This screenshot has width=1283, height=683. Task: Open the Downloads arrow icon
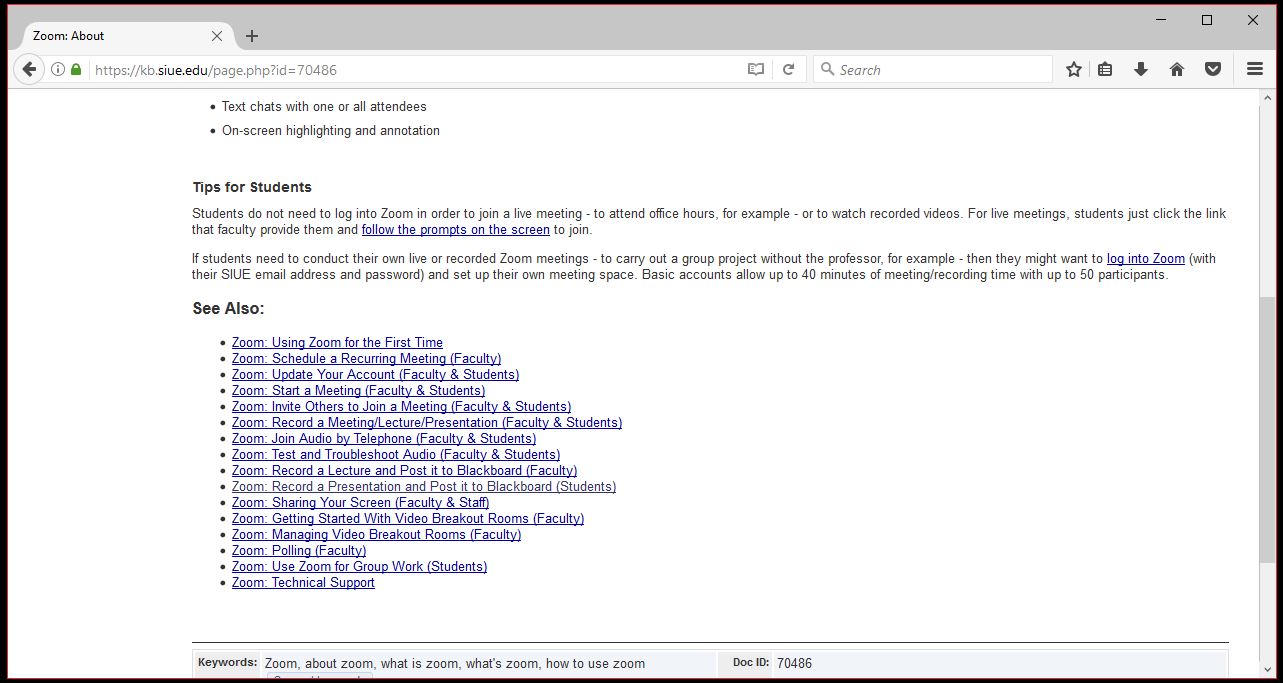[1140, 69]
